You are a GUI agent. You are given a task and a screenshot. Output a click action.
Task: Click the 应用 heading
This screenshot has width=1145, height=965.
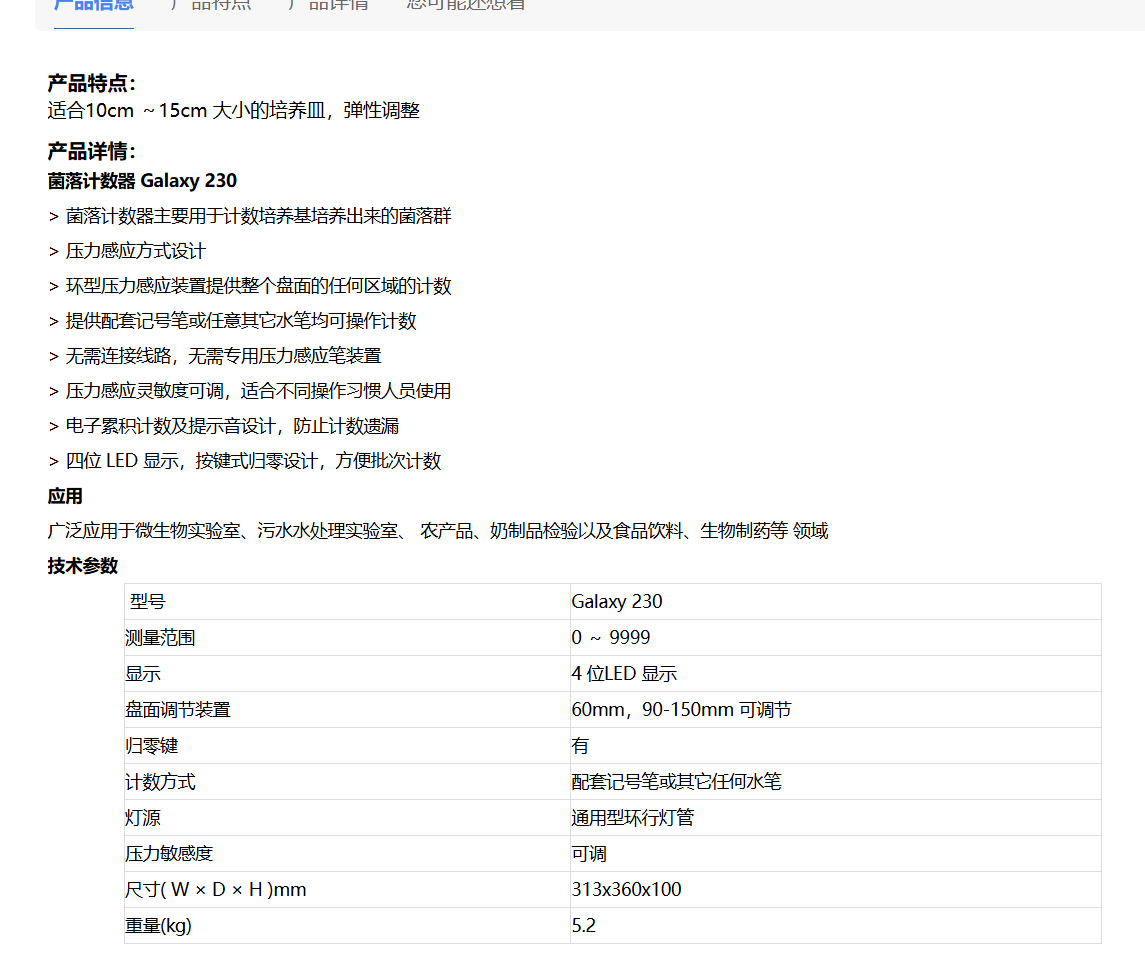tap(65, 497)
